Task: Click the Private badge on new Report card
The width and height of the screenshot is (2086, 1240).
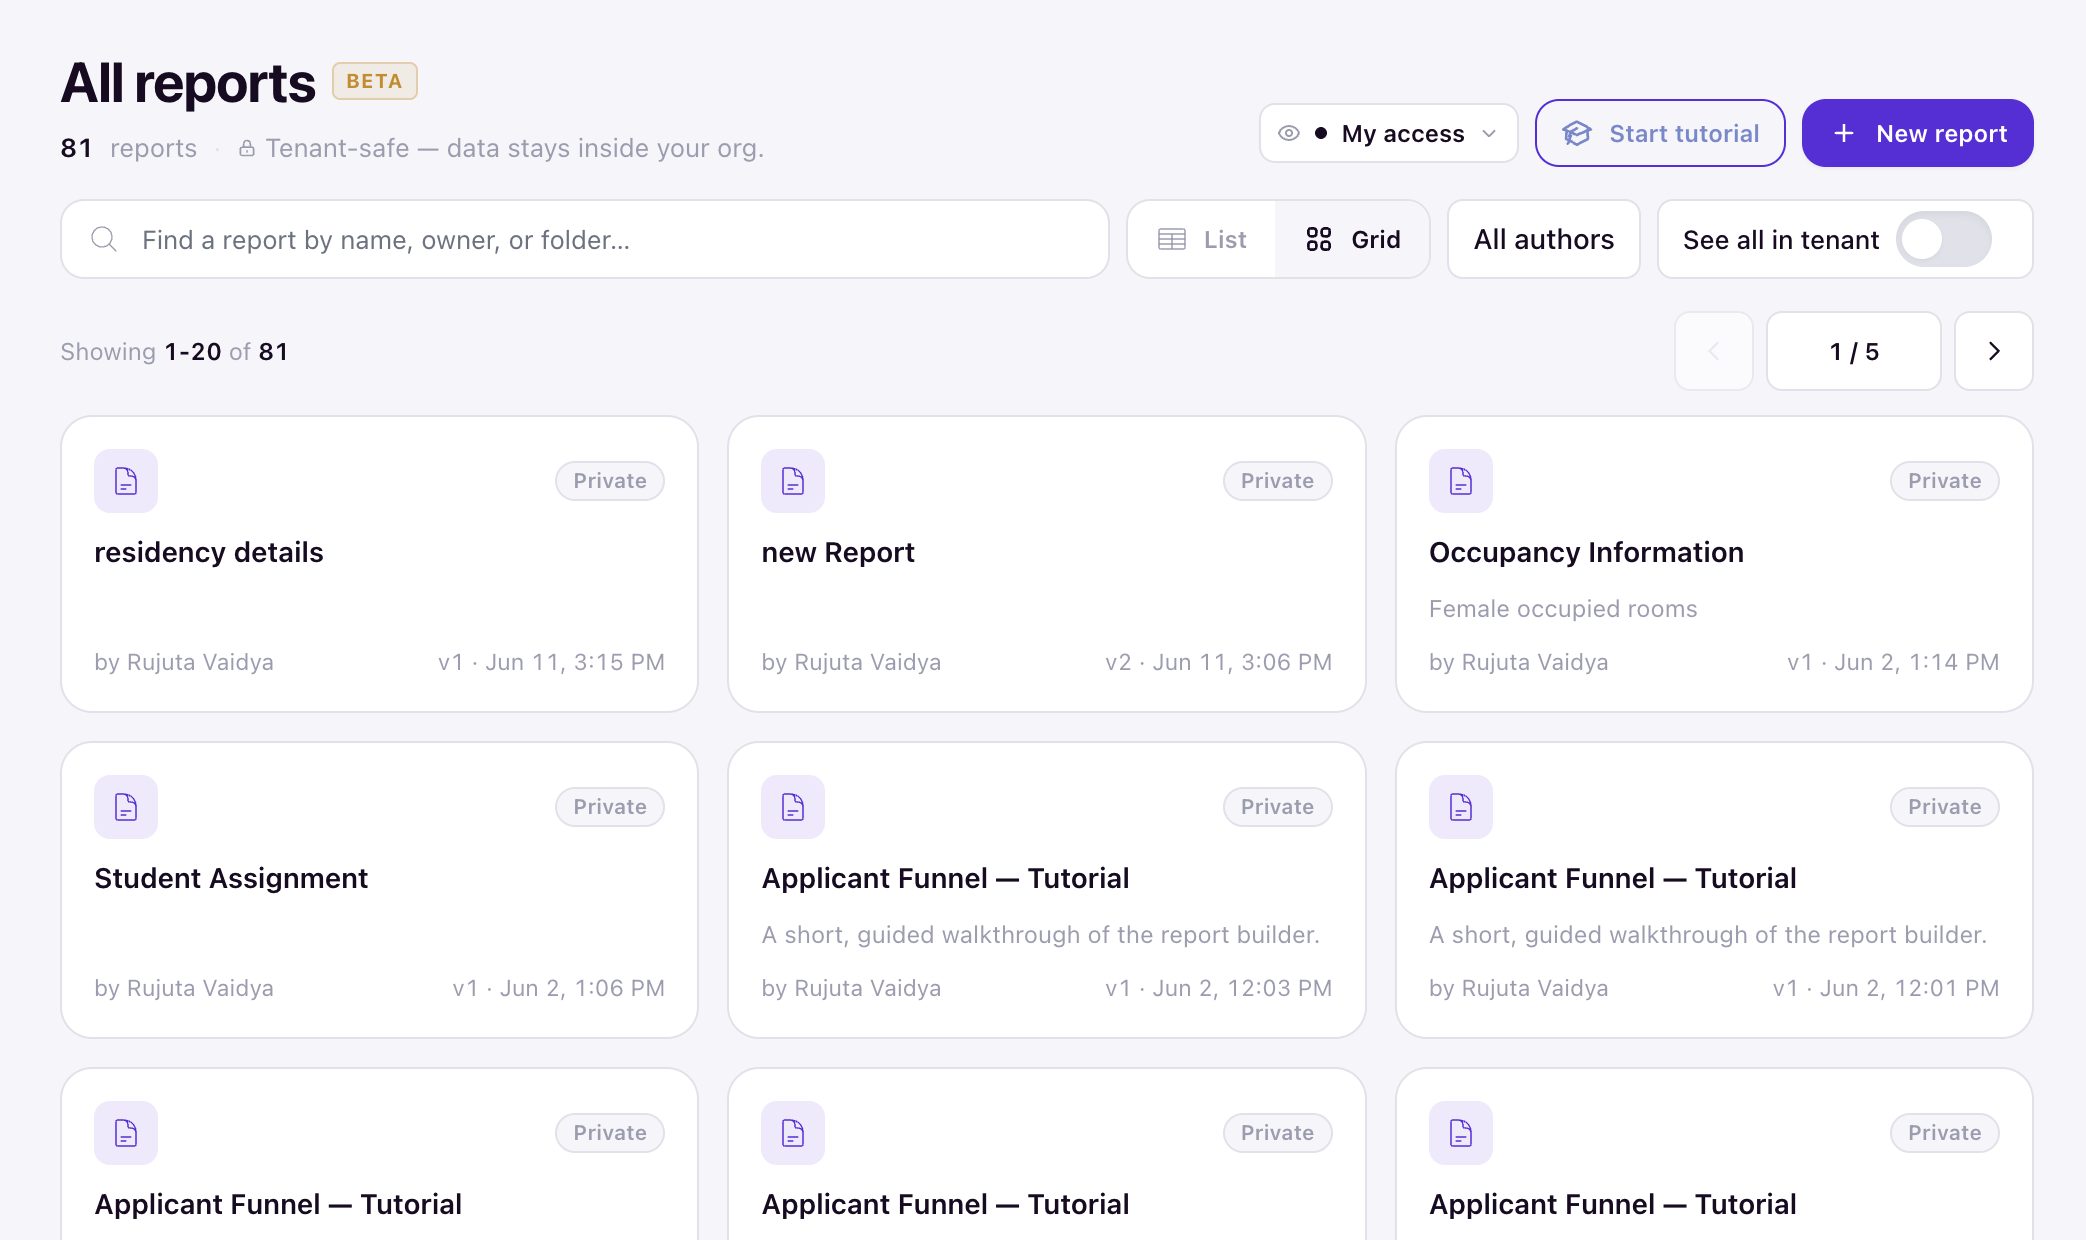Action: 1277,481
